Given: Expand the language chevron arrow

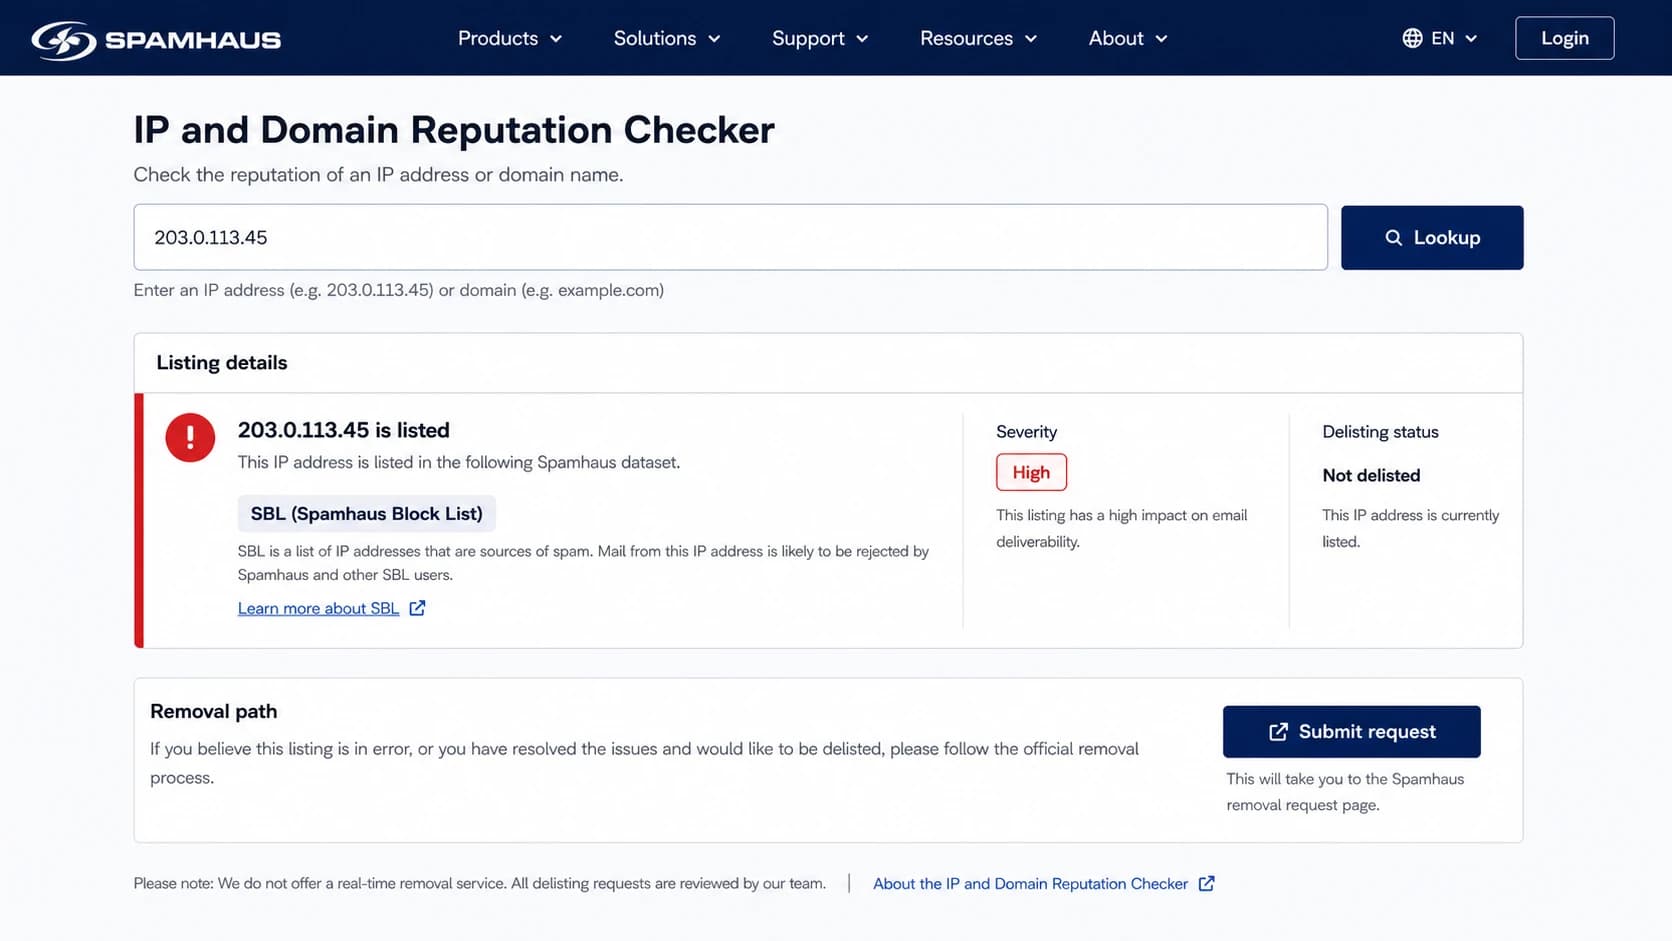Looking at the screenshot, I should coord(1471,39).
